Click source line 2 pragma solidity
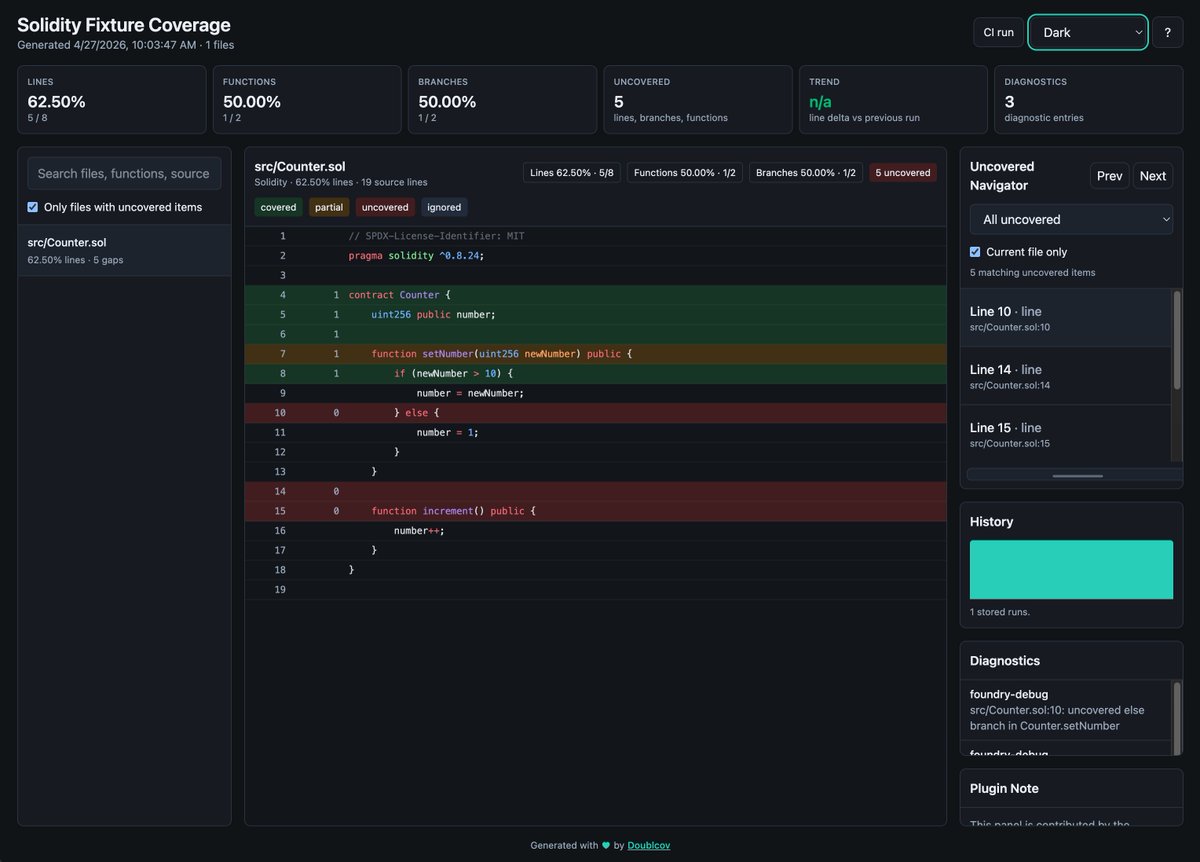The image size is (1200, 862). pyautogui.click(x=596, y=255)
